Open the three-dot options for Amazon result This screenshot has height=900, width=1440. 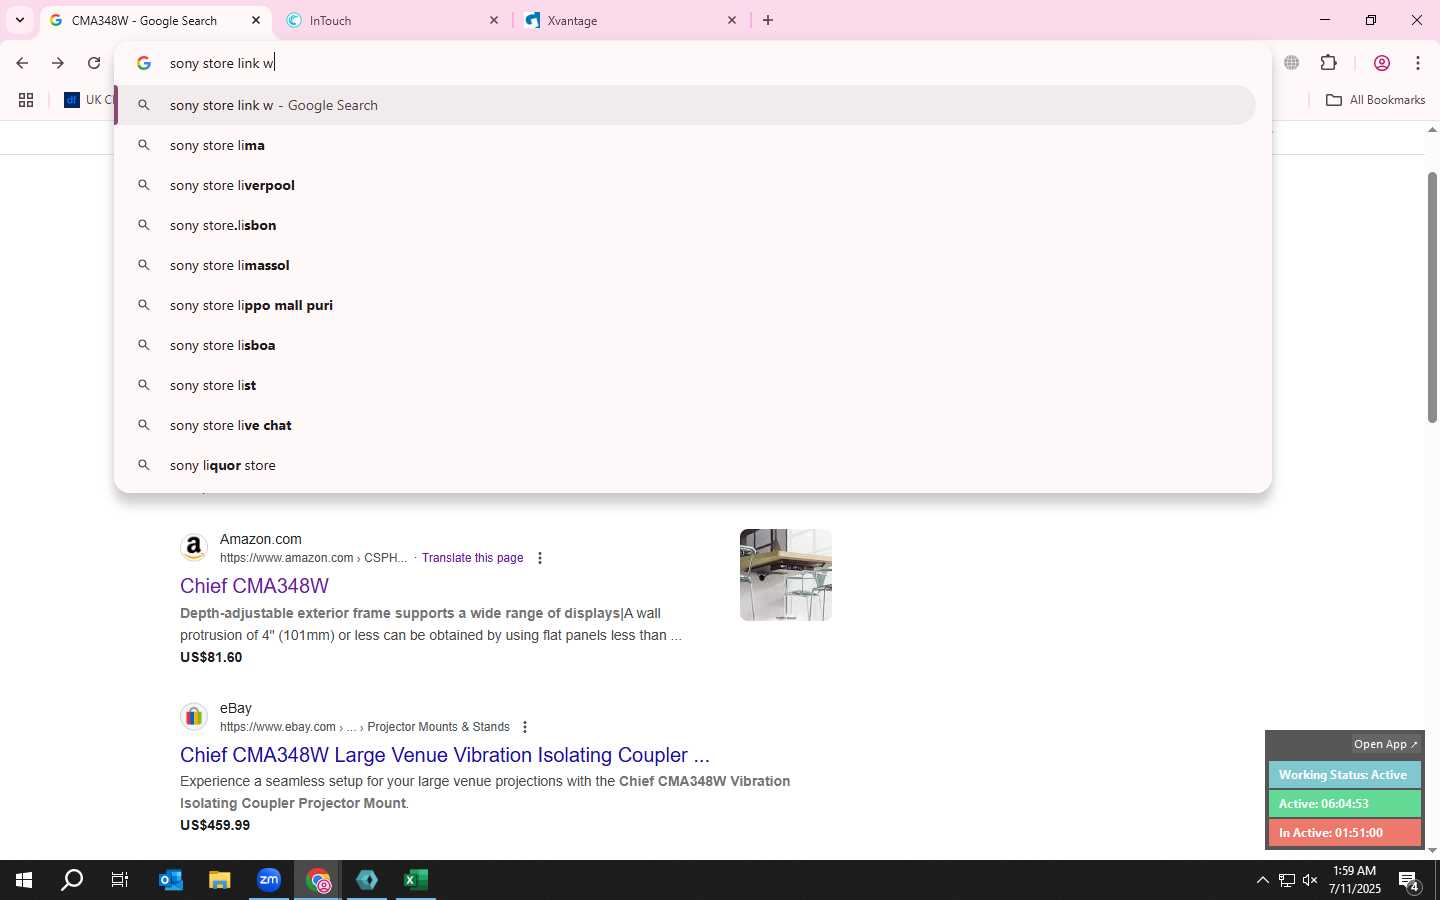point(540,558)
